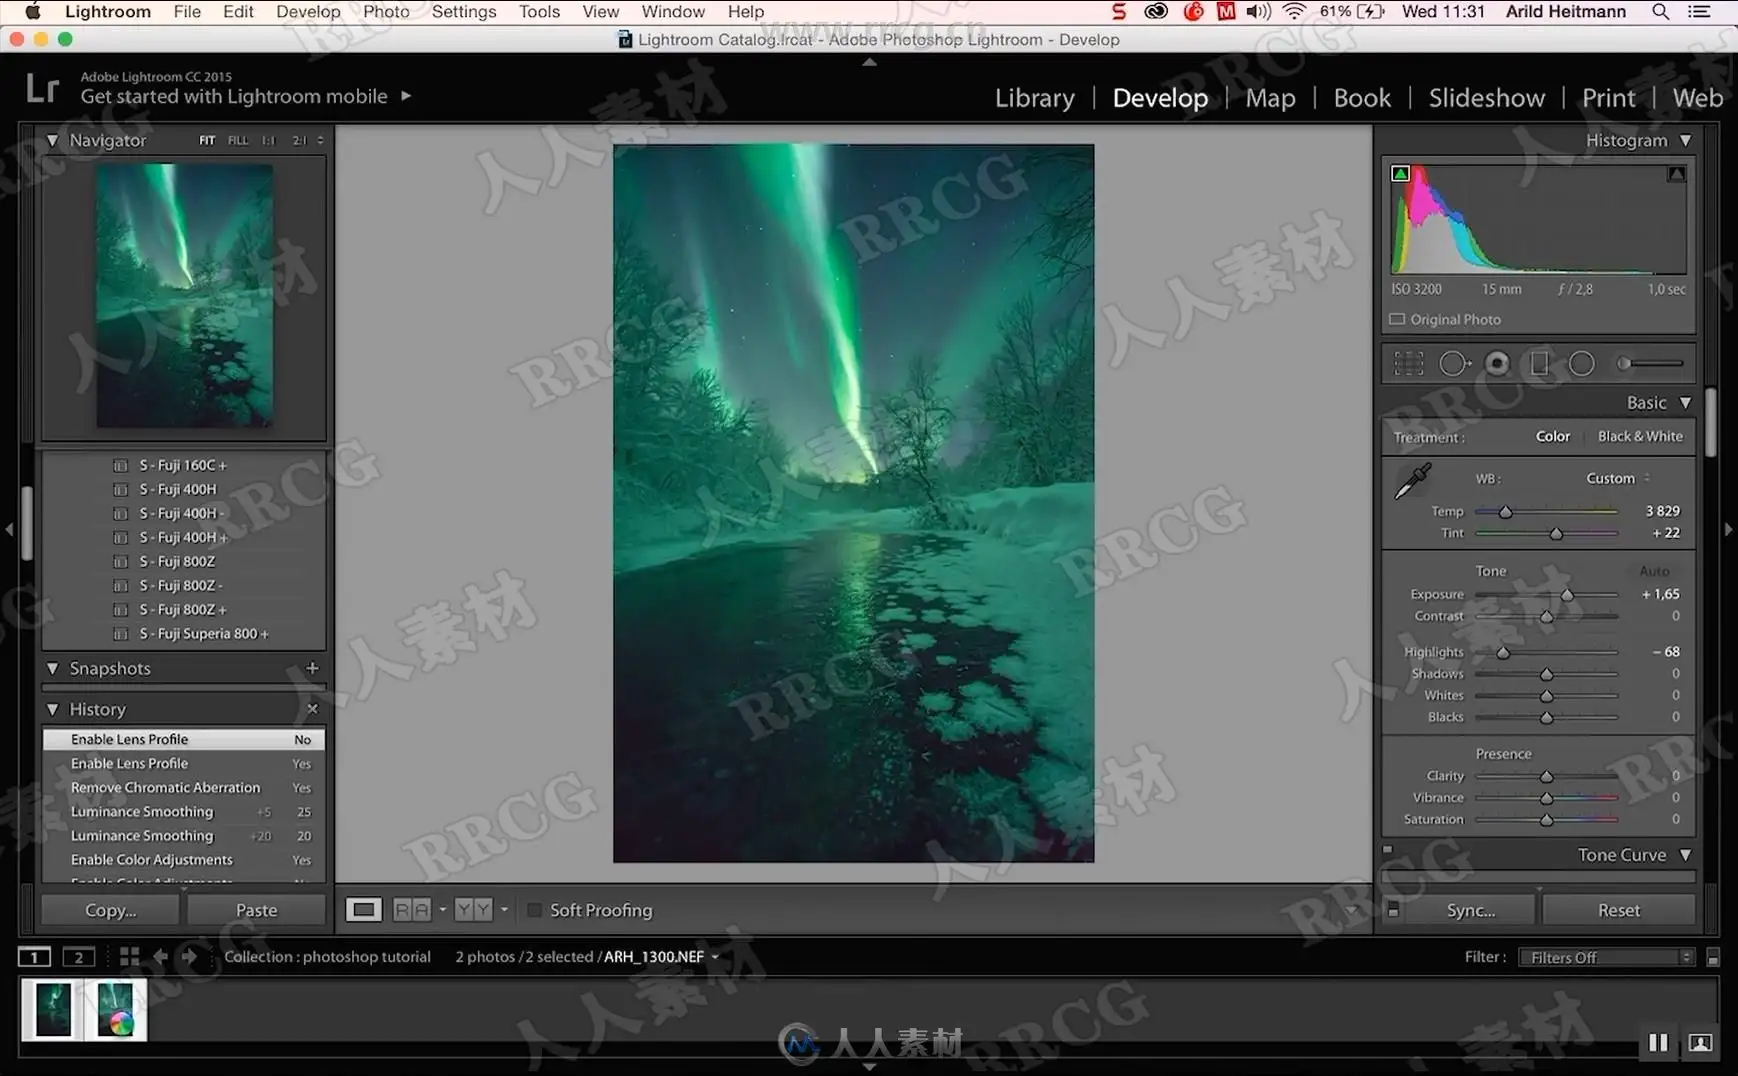Set Navigator zoom to FIT
The image size is (1738, 1076).
tap(207, 141)
